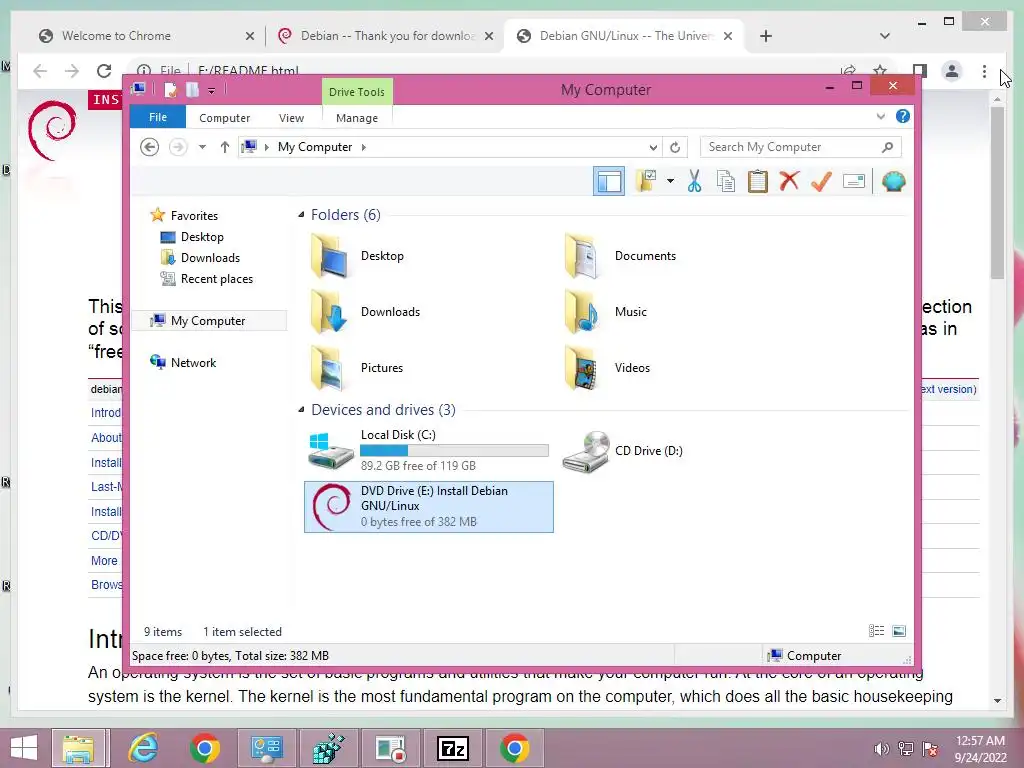
Task: Click Local Disk (C:) capacity bar
Action: (x=454, y=451)
